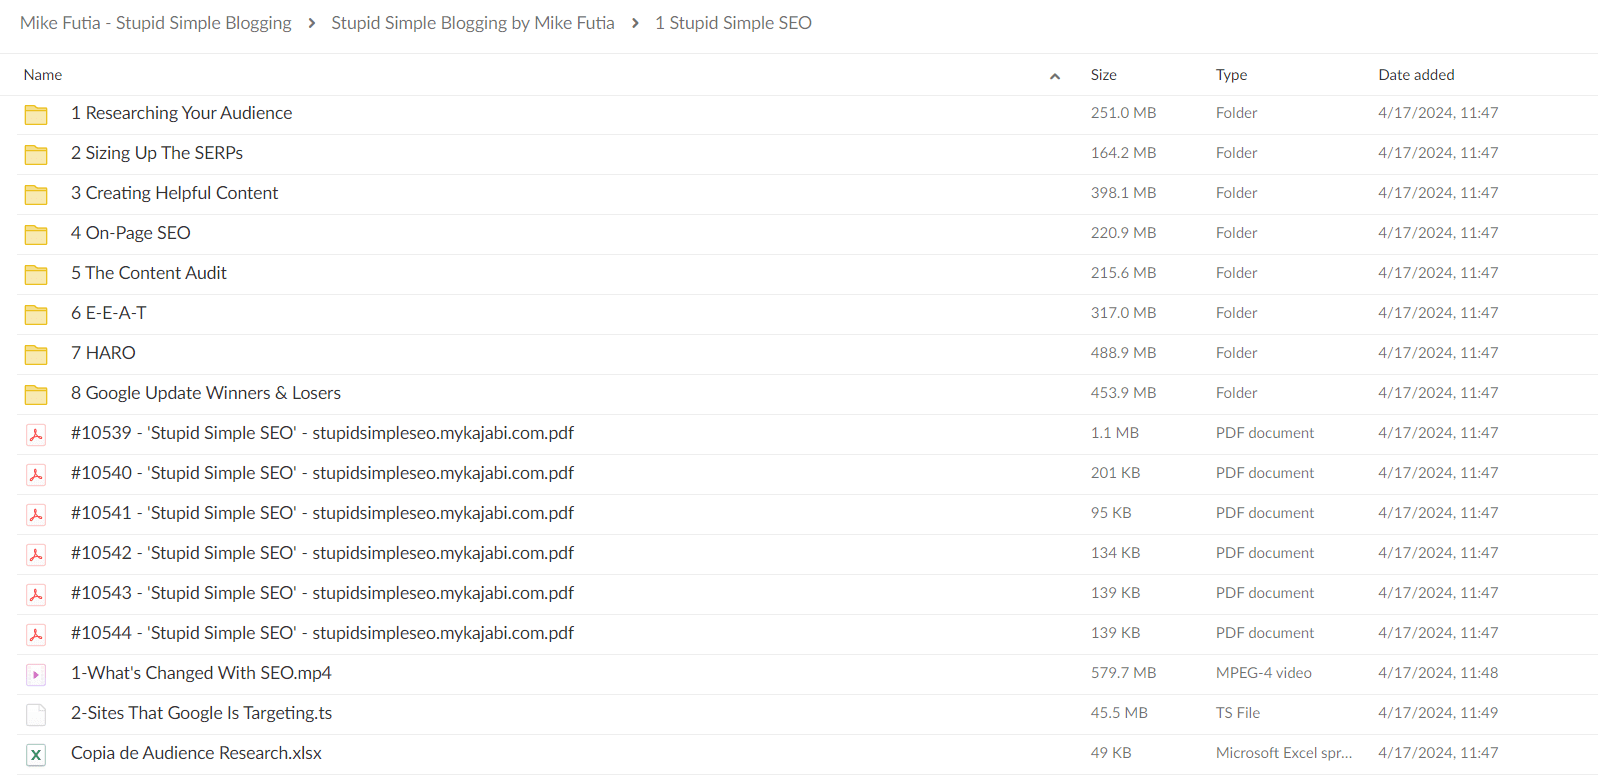
Task: Open folder 3 Creating Helpful Content
Action: 175,193
